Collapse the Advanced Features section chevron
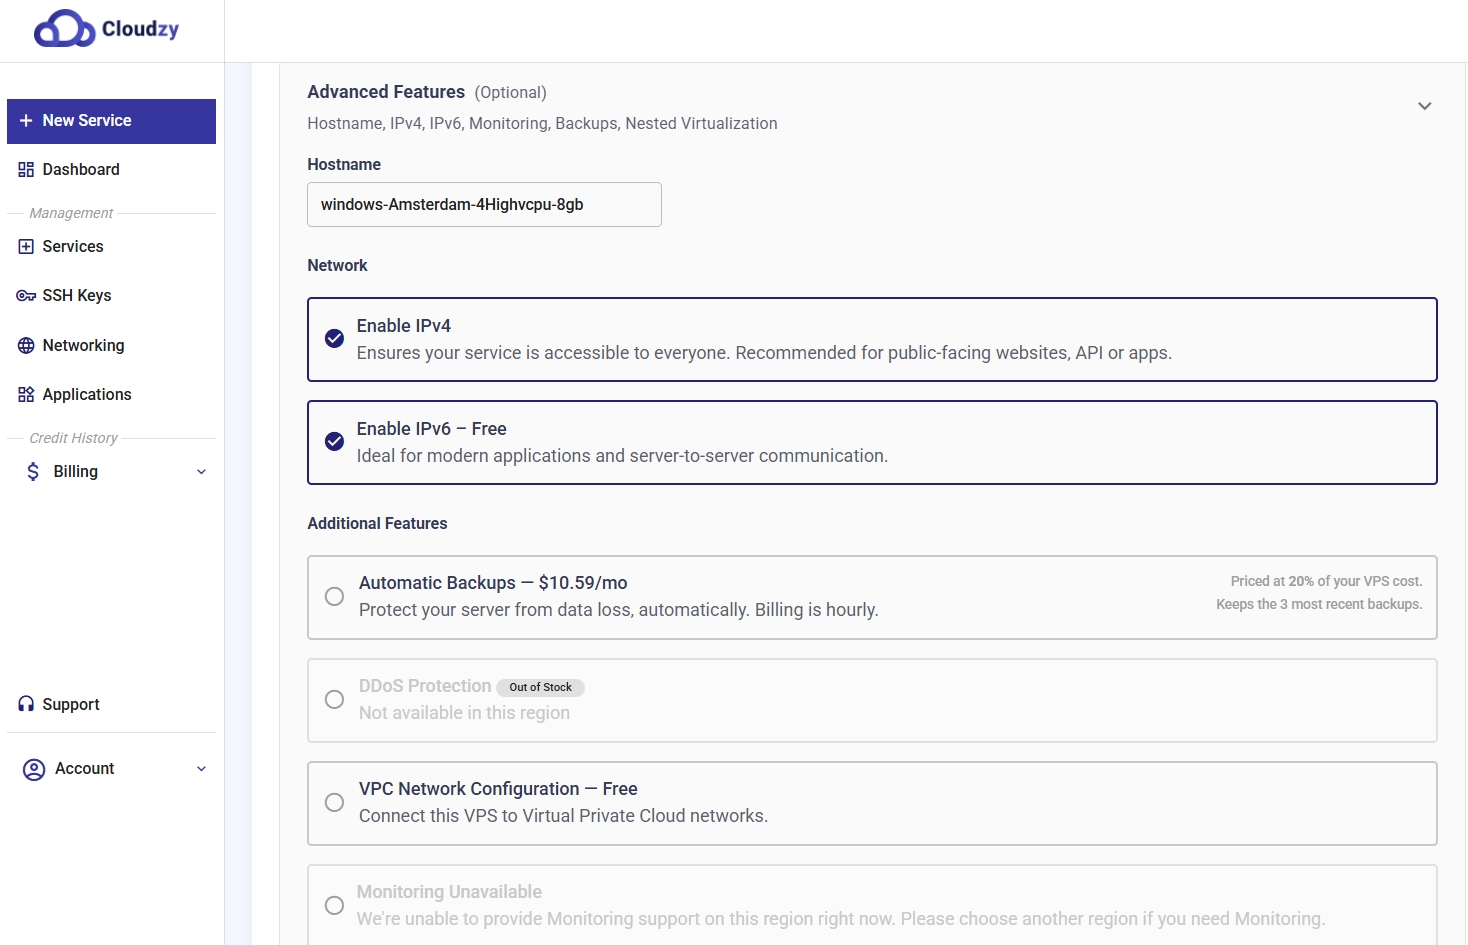Viewport: 1468px width, 945px height. click(x=1424, y=106)
